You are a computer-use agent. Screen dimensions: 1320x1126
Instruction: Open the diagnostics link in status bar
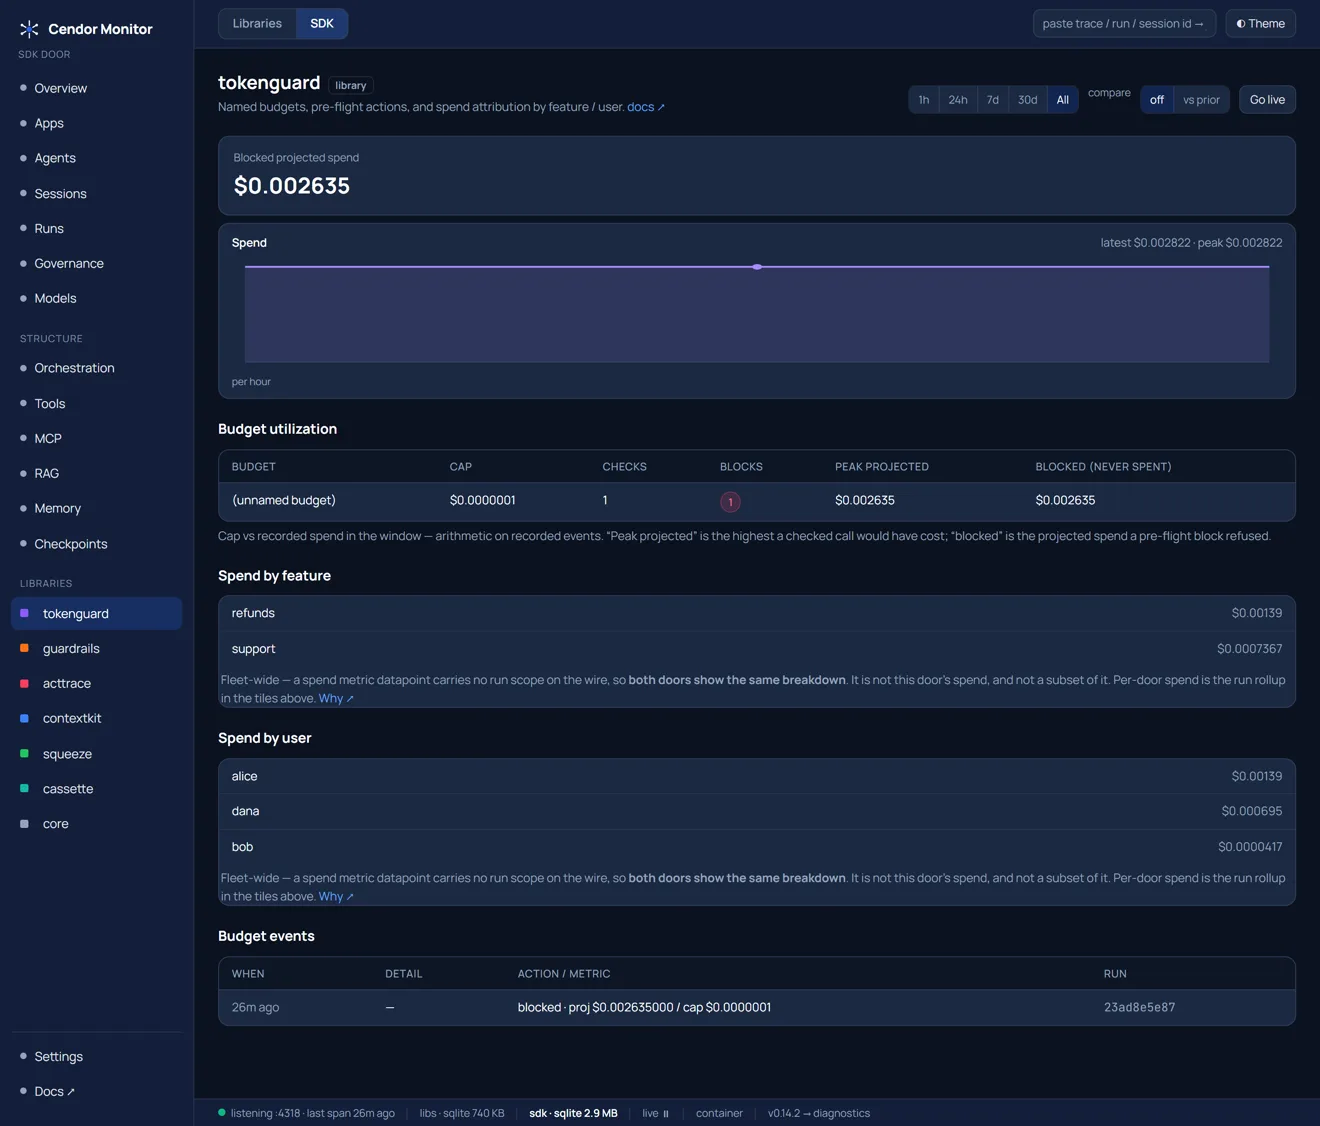pos(819,1113)
